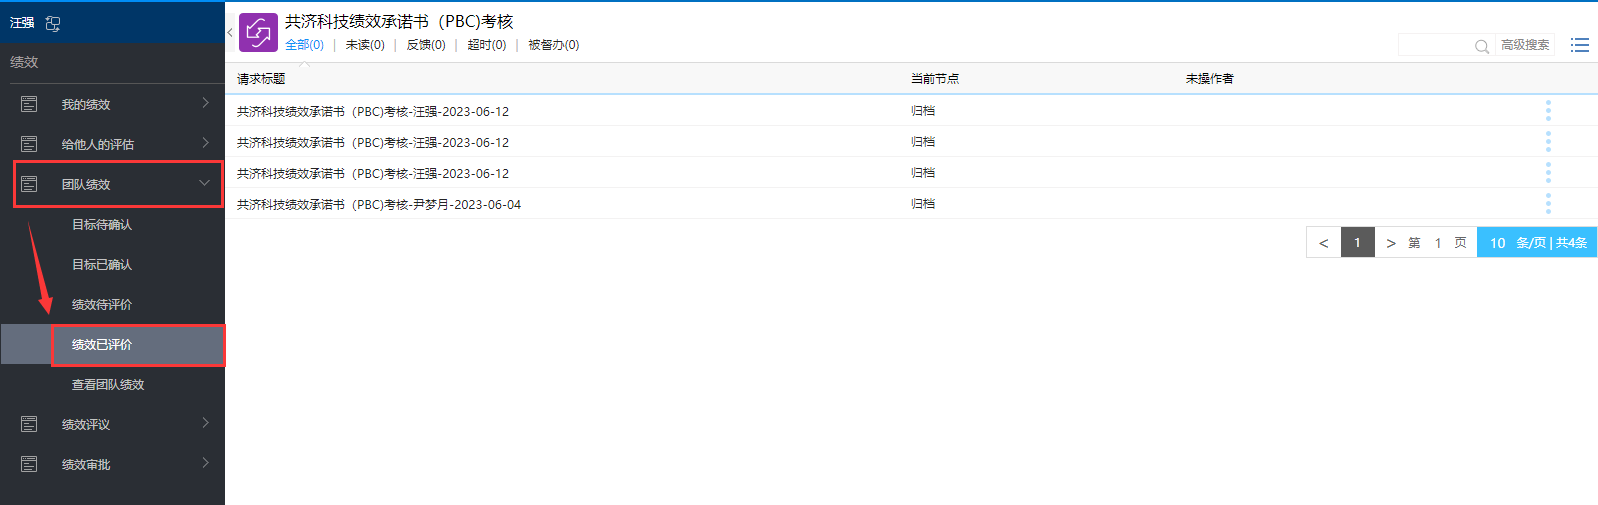
Task: Click the 我的绩效 sidebar icon
Action: click(x=29, y=104)
